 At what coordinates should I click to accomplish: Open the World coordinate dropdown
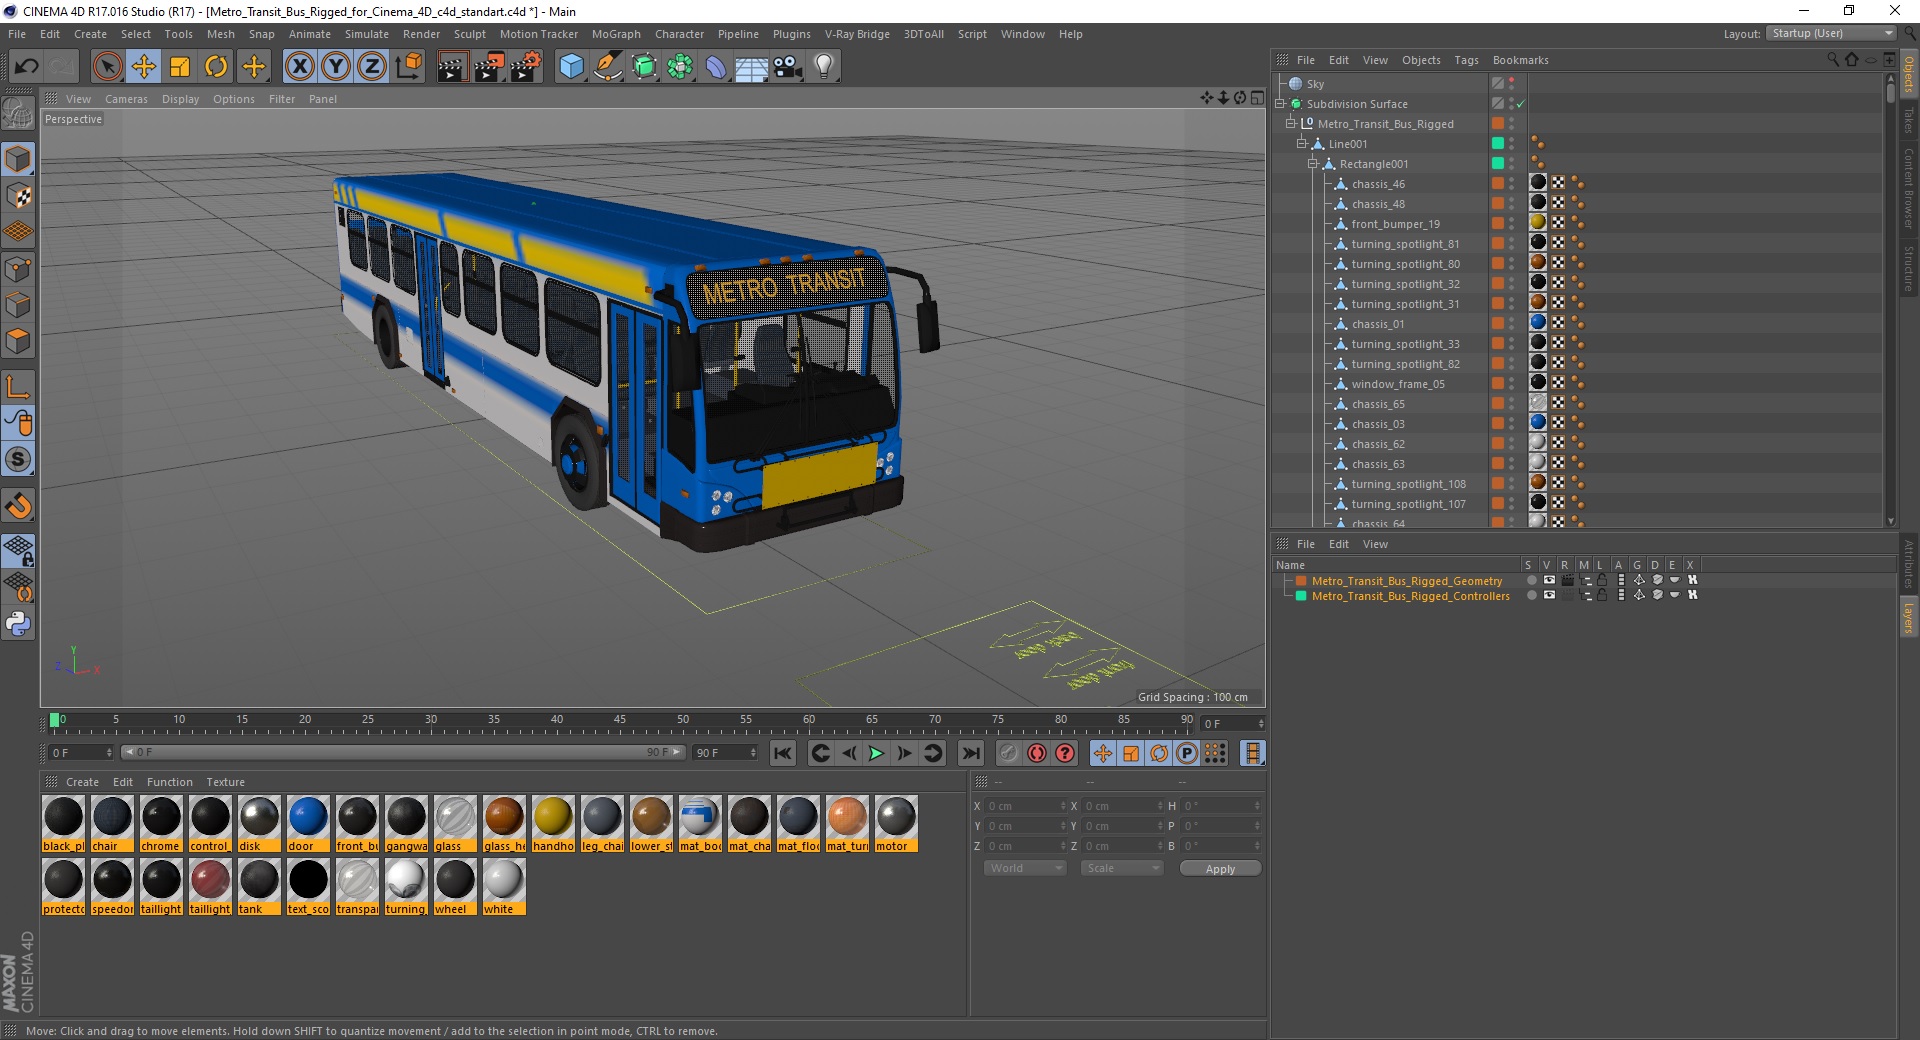[1025, 868]
